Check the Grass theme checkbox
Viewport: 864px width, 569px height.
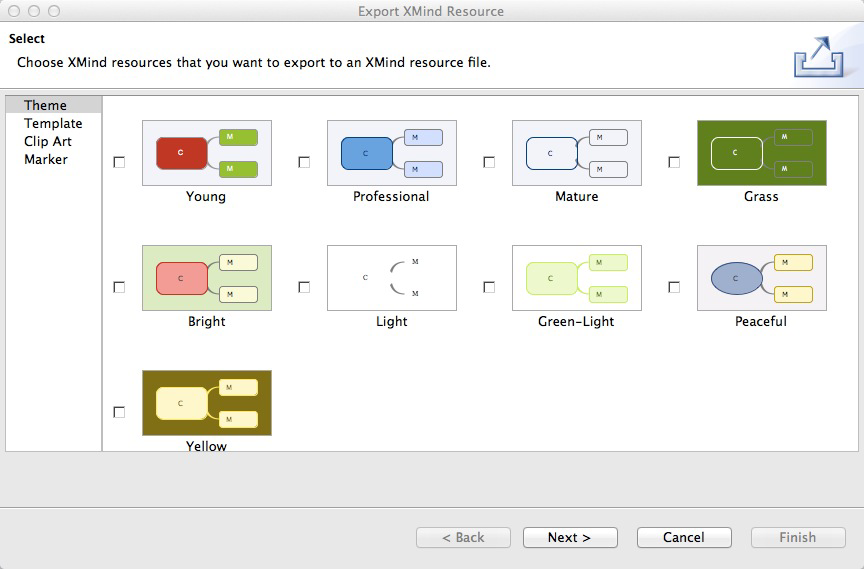click(674, 162)
